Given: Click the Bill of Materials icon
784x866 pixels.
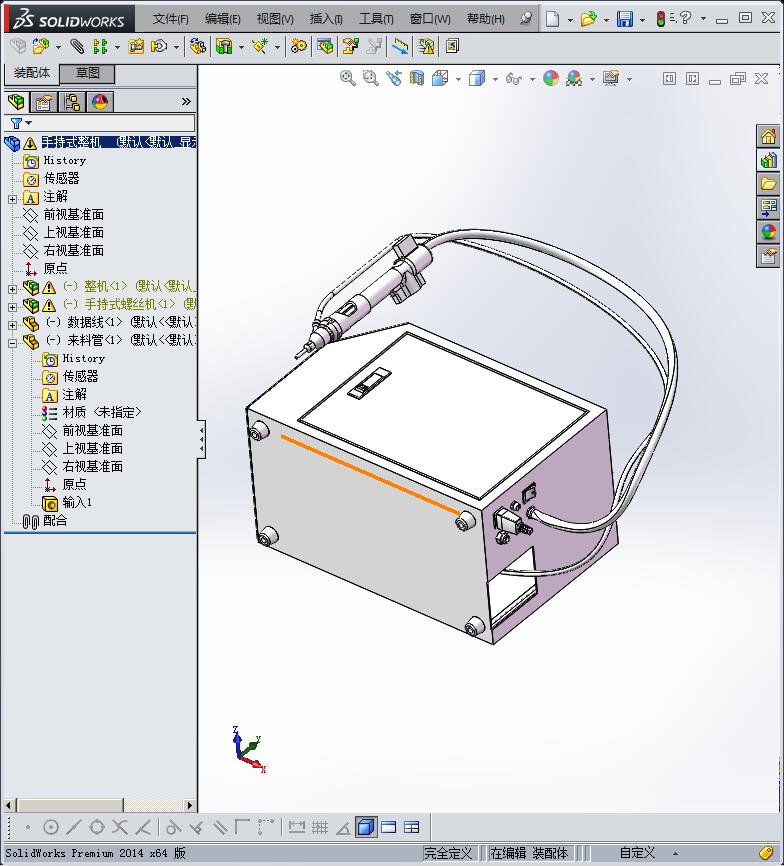Looking at the screenshot, I should [325, 46].
